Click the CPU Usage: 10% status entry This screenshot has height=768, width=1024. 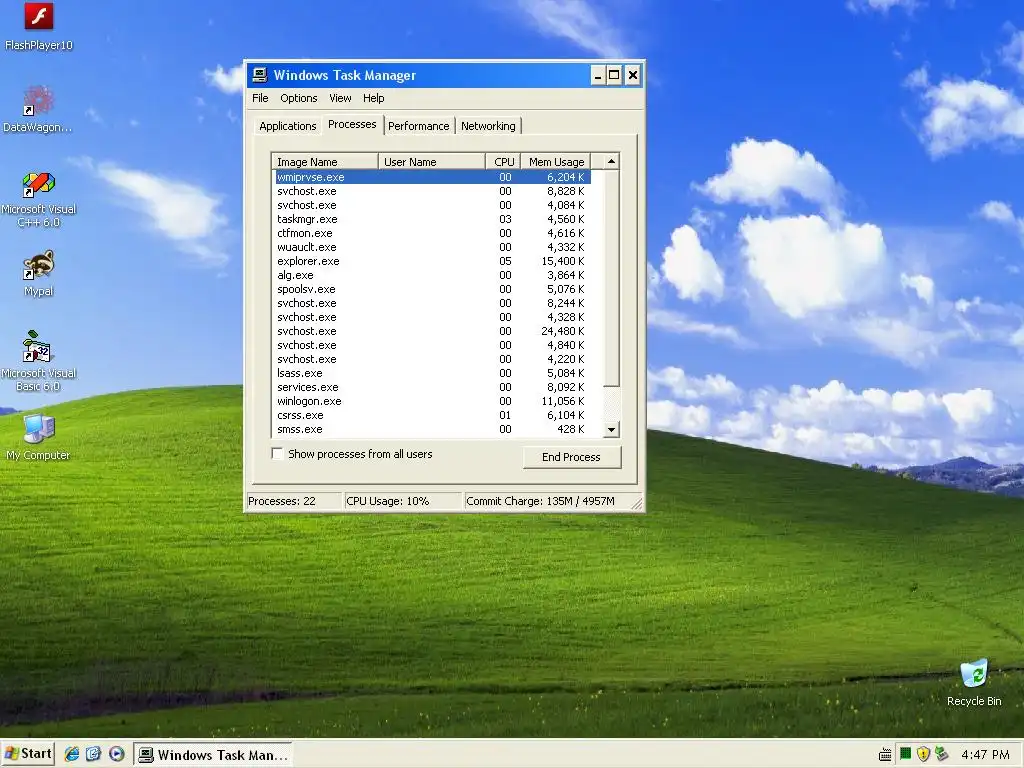click(x=402, y=501)
